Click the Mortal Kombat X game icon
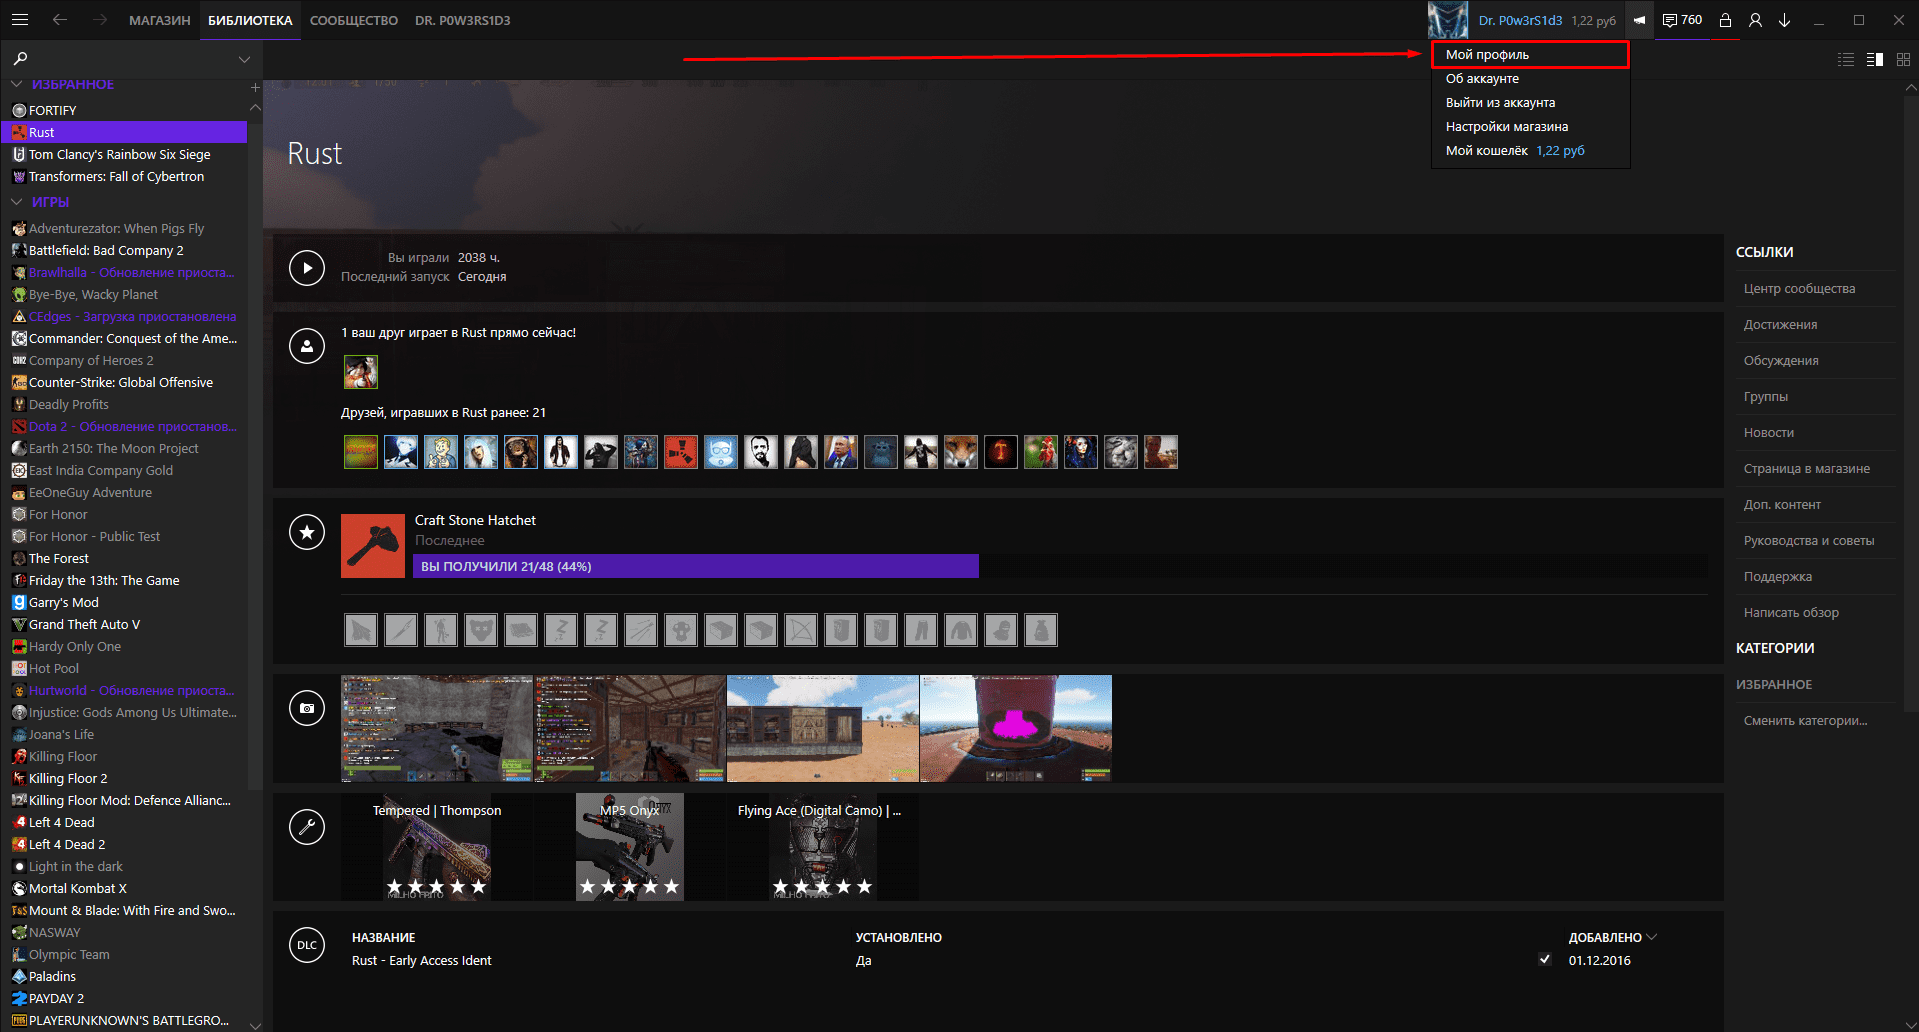This screenshot has width=1919, height=1032. click(19, 888)
